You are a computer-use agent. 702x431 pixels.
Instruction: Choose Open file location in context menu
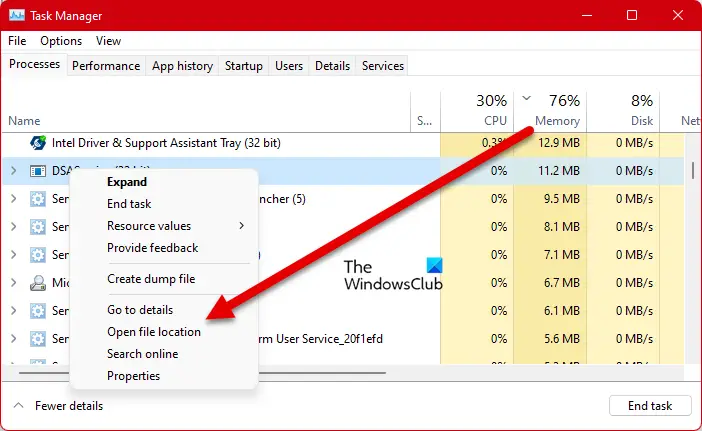pyautogui.click(x=154, y=332)
